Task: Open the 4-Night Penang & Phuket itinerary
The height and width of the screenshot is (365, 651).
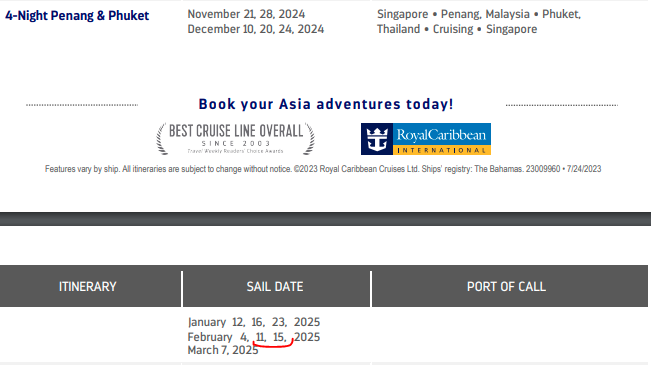Action: click(x=77, y=16)
